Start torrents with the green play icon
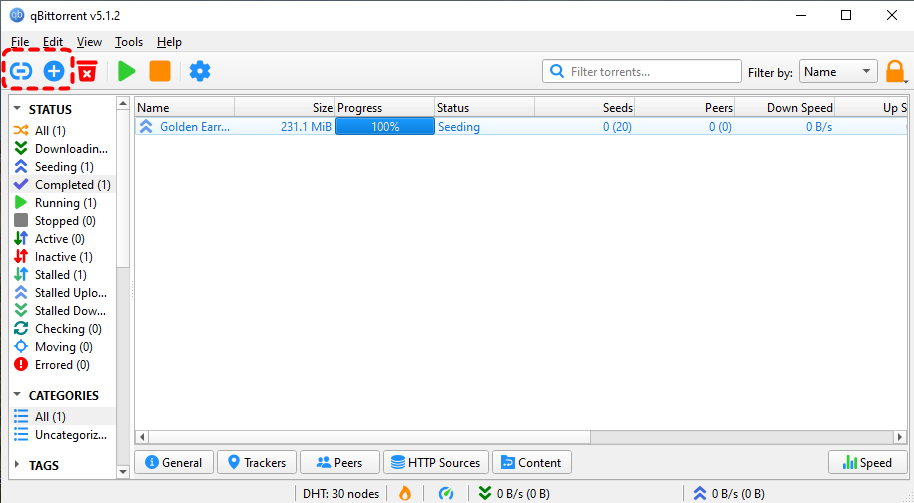This screenshot has width=914, height=503. tap(126, 71)
